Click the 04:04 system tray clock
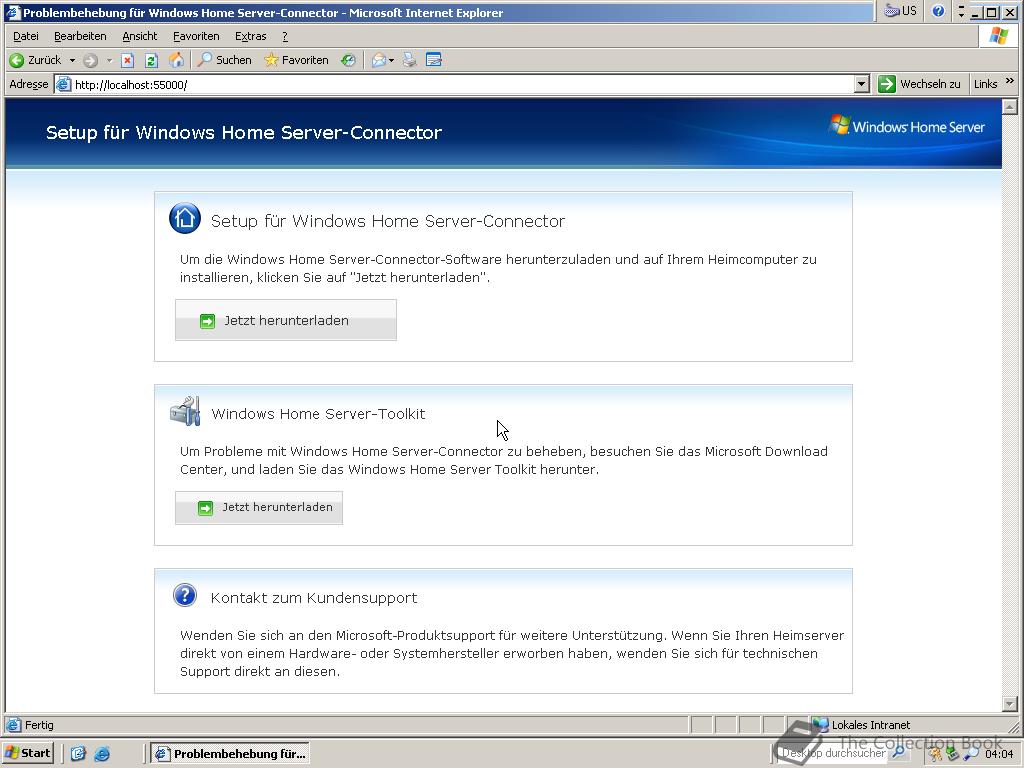This screenshot has height=768, width=1024. point(999,754)
